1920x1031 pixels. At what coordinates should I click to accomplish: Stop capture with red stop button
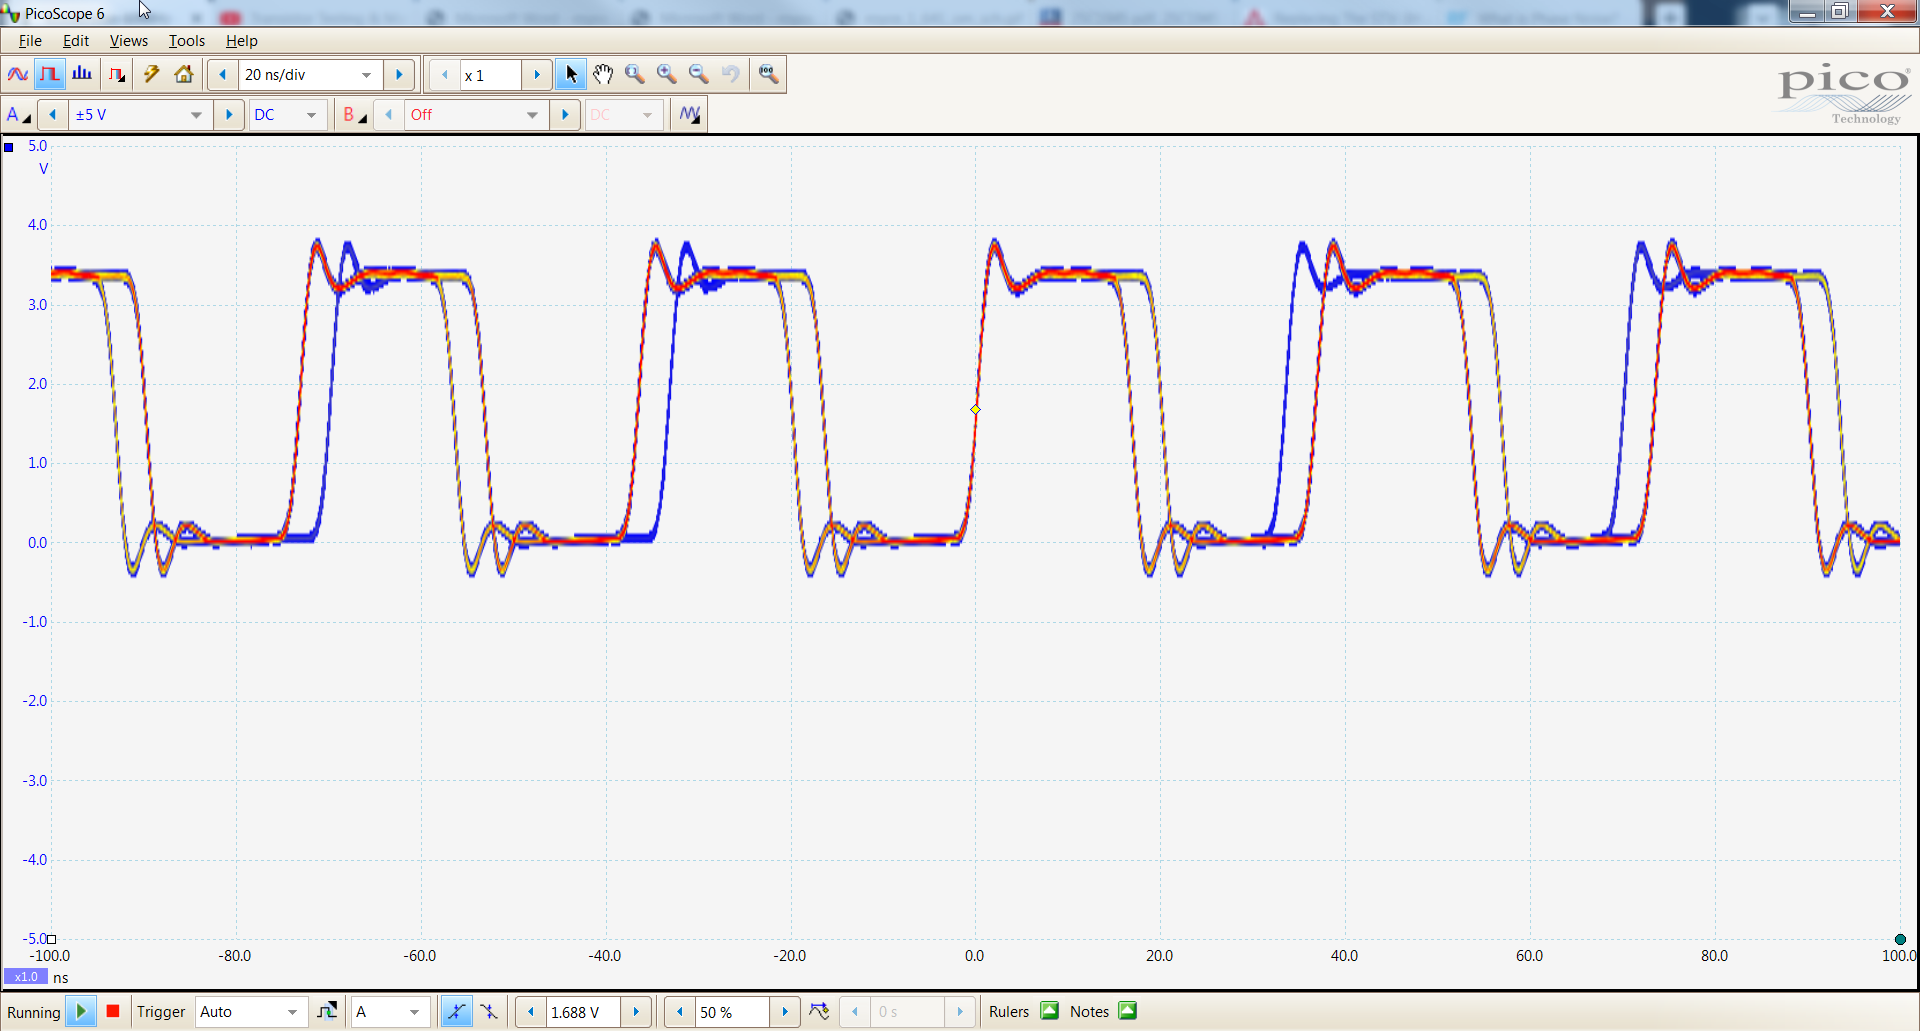coord(113,1011)
